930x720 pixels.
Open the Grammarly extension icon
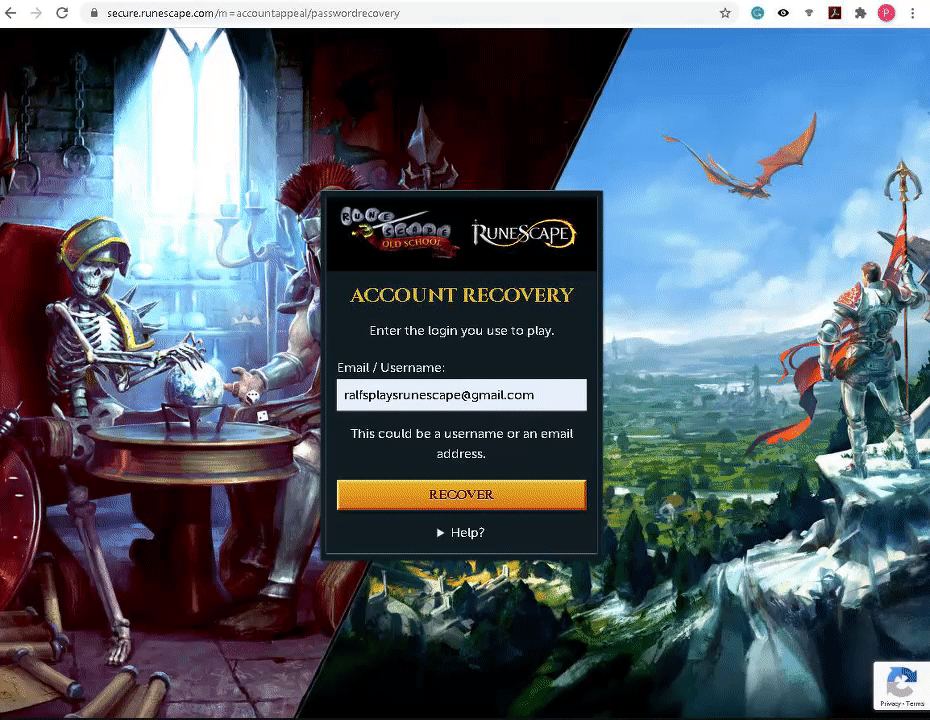click(757, 13)
